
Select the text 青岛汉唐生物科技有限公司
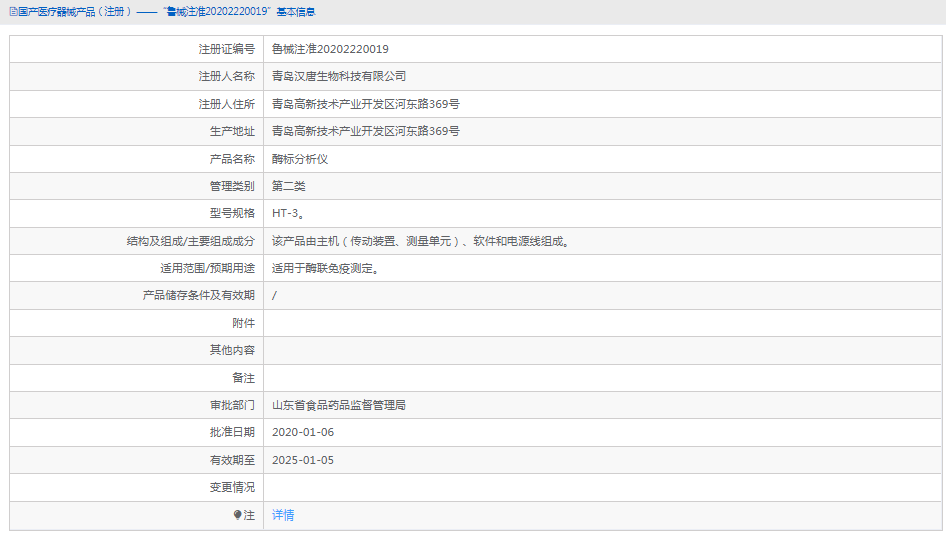coord(338,76)
